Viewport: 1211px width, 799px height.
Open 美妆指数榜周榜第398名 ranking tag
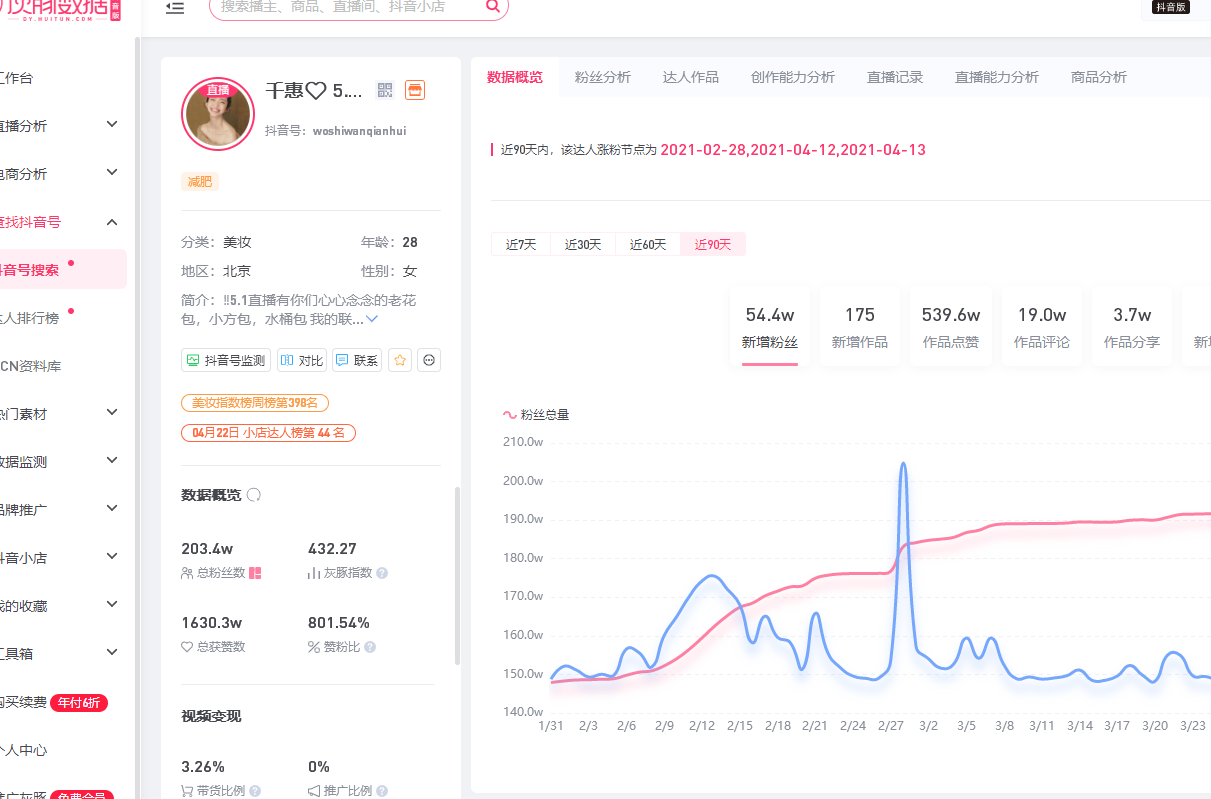[255, 403]
